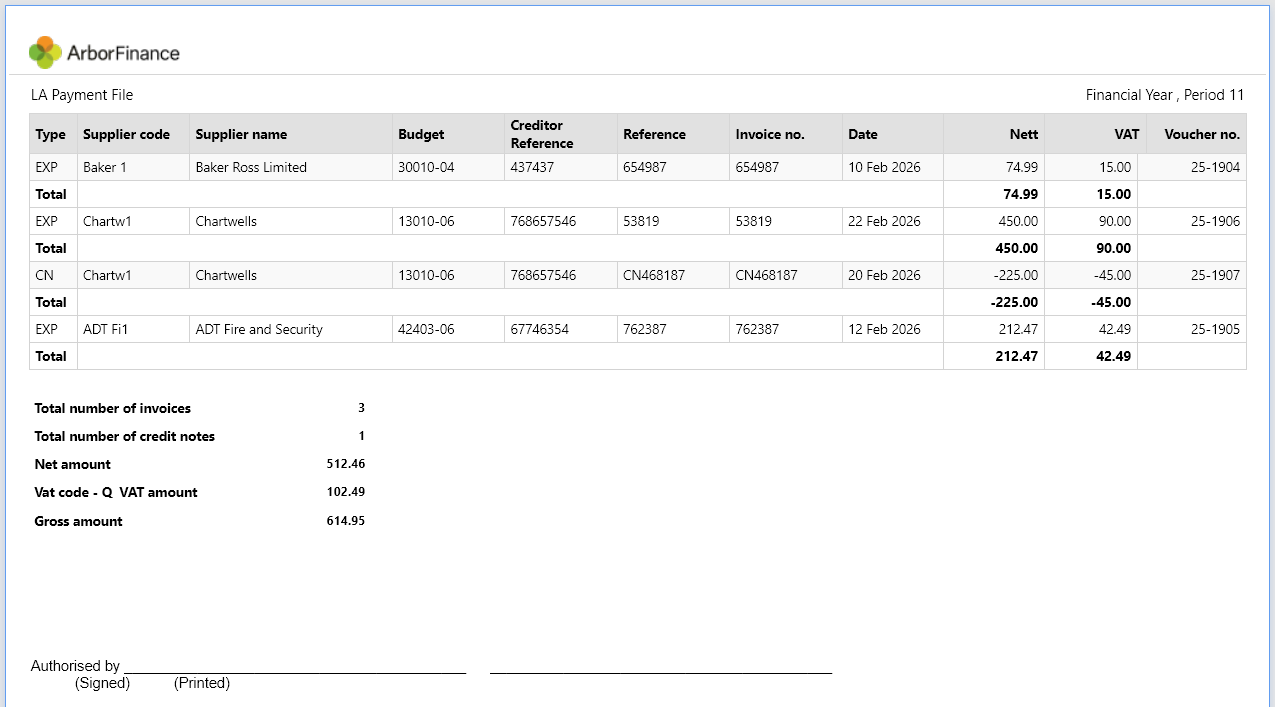Click the bold total VAT '42.49'

[1115, 356]
